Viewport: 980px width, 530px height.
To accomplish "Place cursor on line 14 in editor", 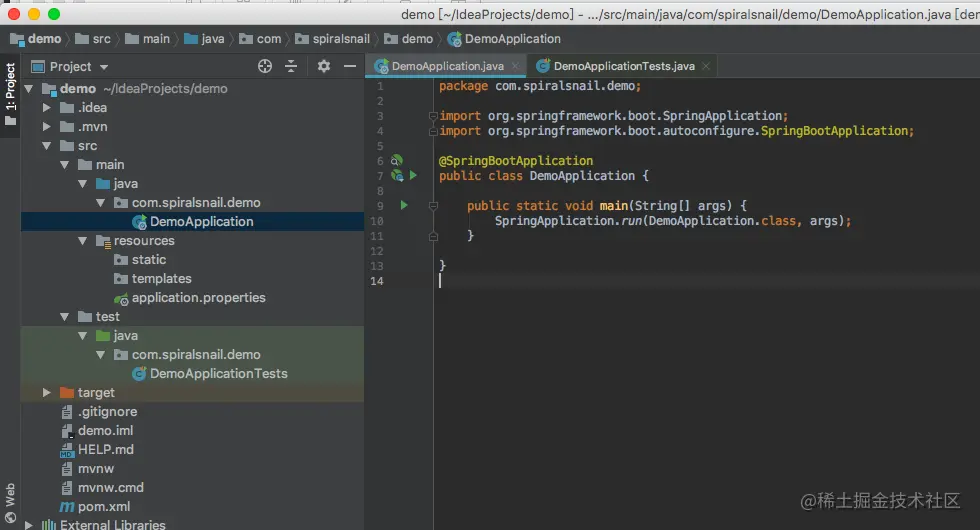I will tap(706, 281).
